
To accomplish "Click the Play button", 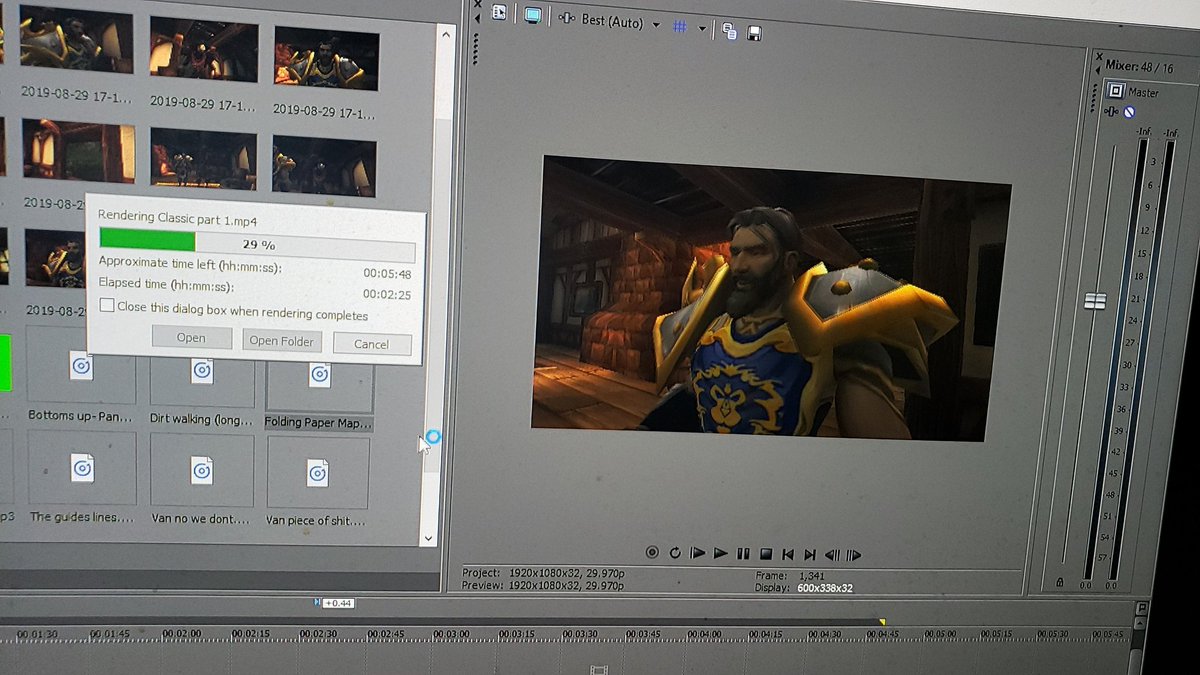I will coord(720,552).
